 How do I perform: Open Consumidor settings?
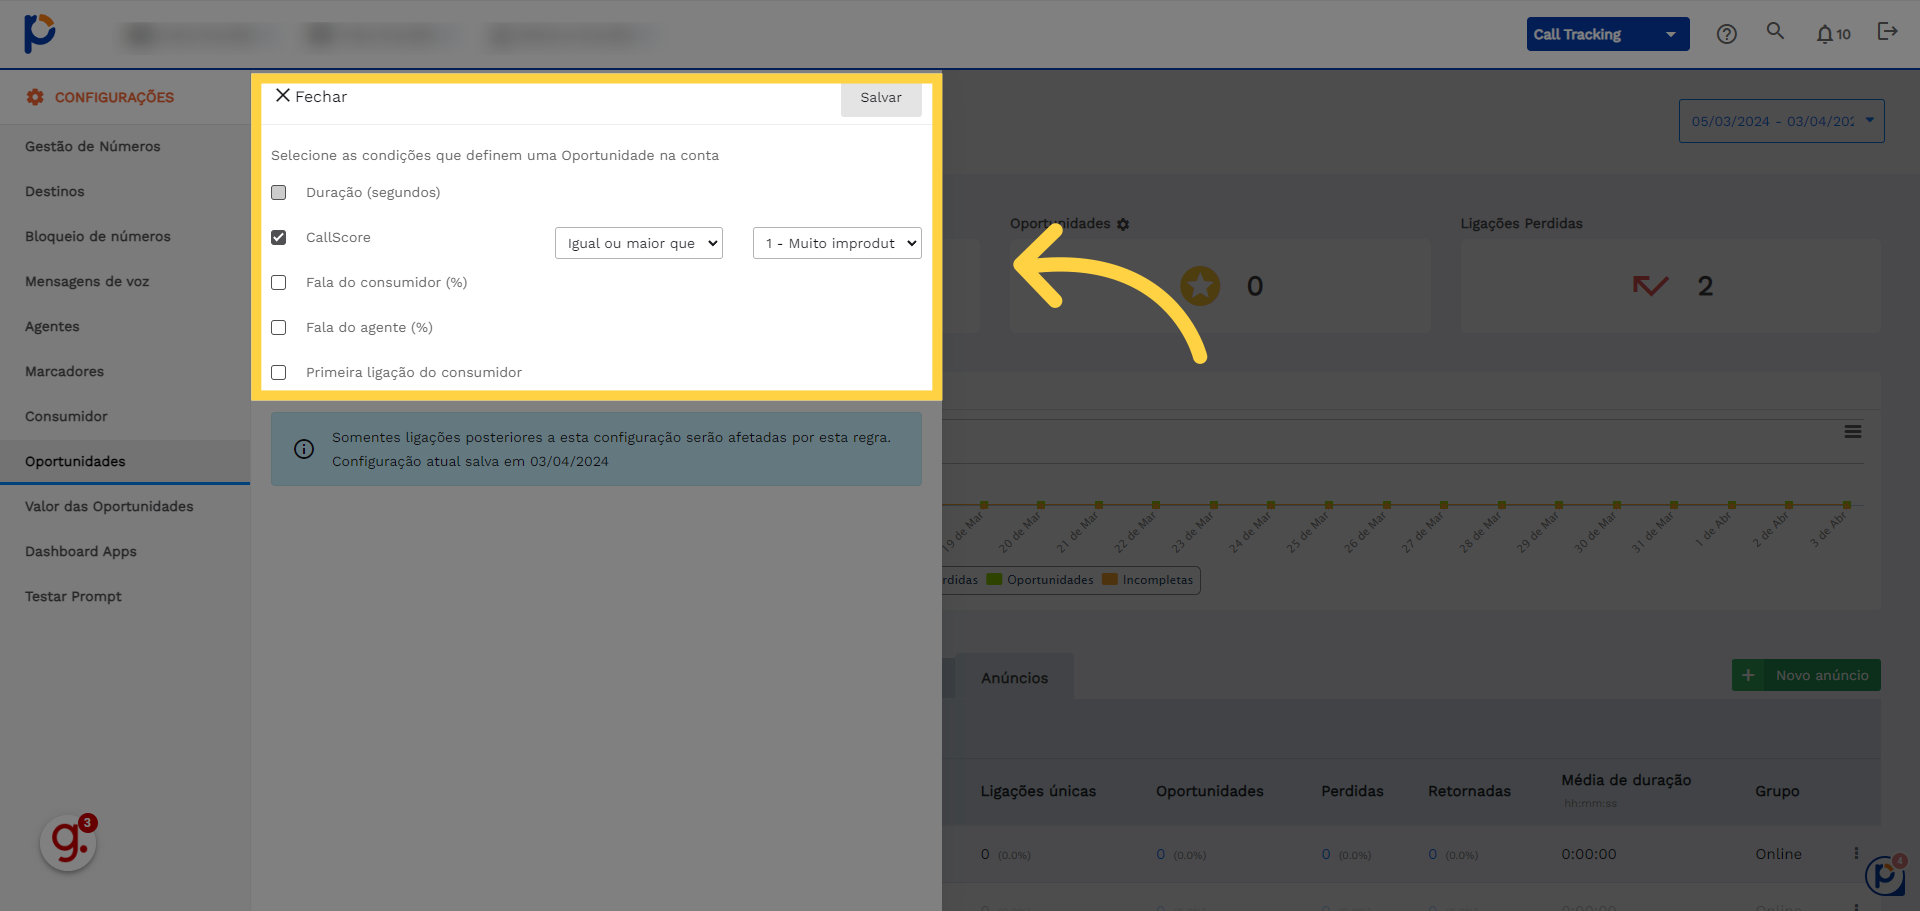tap(66, 416)
